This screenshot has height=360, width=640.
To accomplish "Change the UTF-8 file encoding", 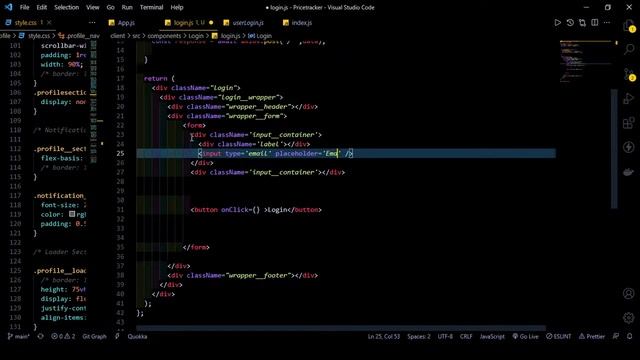I will (445, 336).
